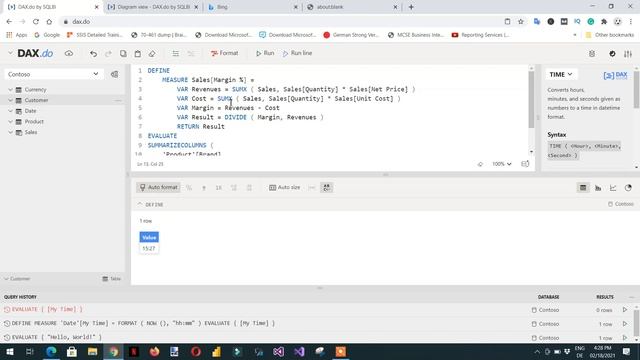Expand the Product table
Screen dimensions: 640x360
tap(10, 121)
